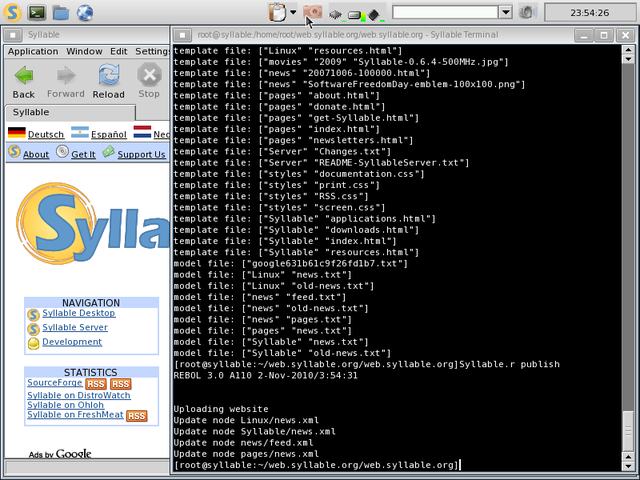Open the Edit menu
Image resolution: width=640 pixels, height=480 pixels.
click(x=119, y=51)
